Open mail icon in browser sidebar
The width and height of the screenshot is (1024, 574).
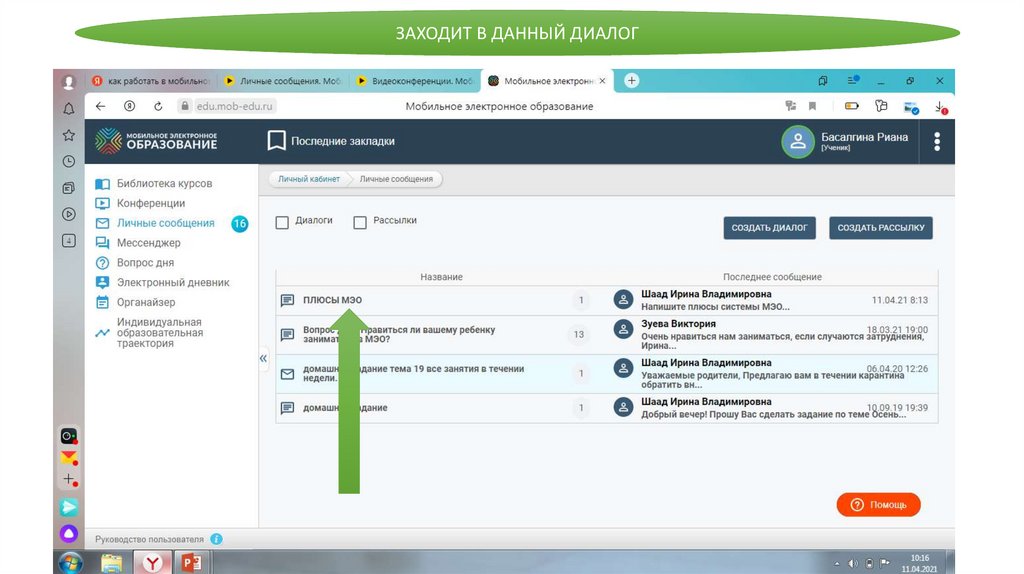point(69,458)
